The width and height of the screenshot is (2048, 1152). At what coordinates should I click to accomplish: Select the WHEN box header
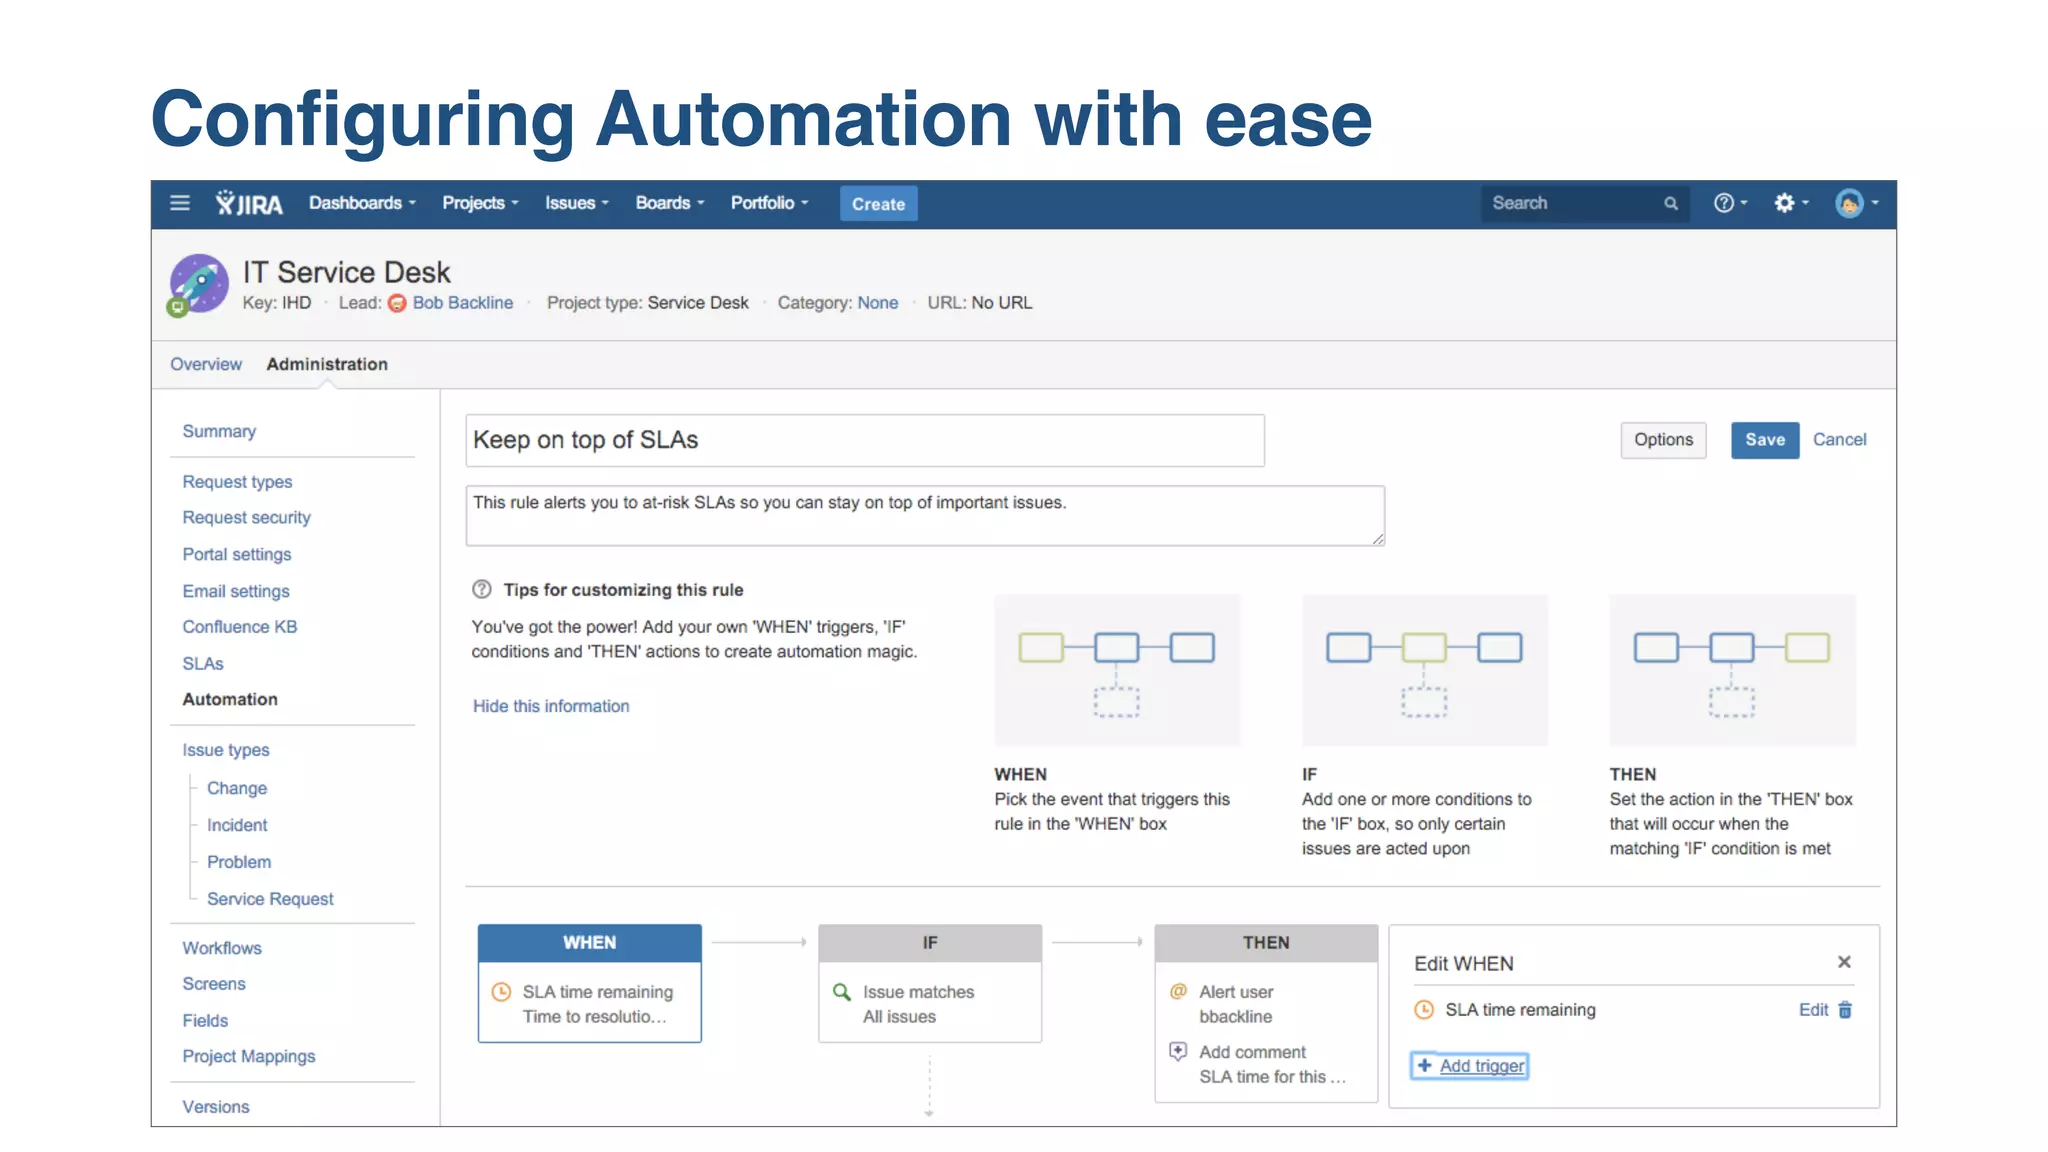(590, 943)
